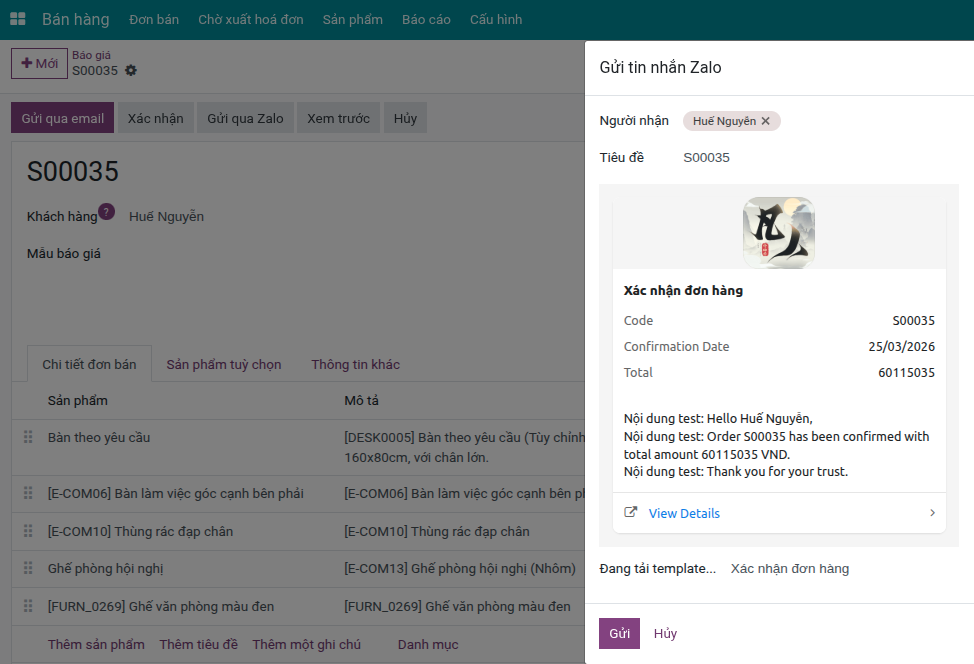Click the Mô tả column header
This screenshot has height=664, width=974.
(362, 400)
